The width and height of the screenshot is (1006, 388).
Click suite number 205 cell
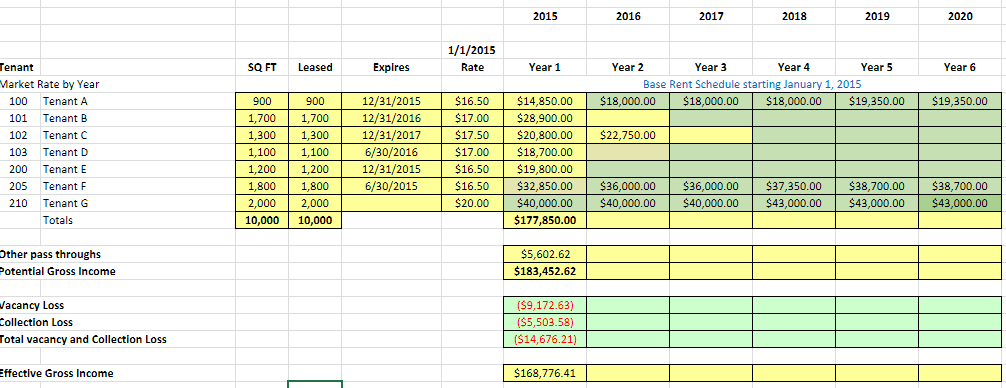pos(21,186)
